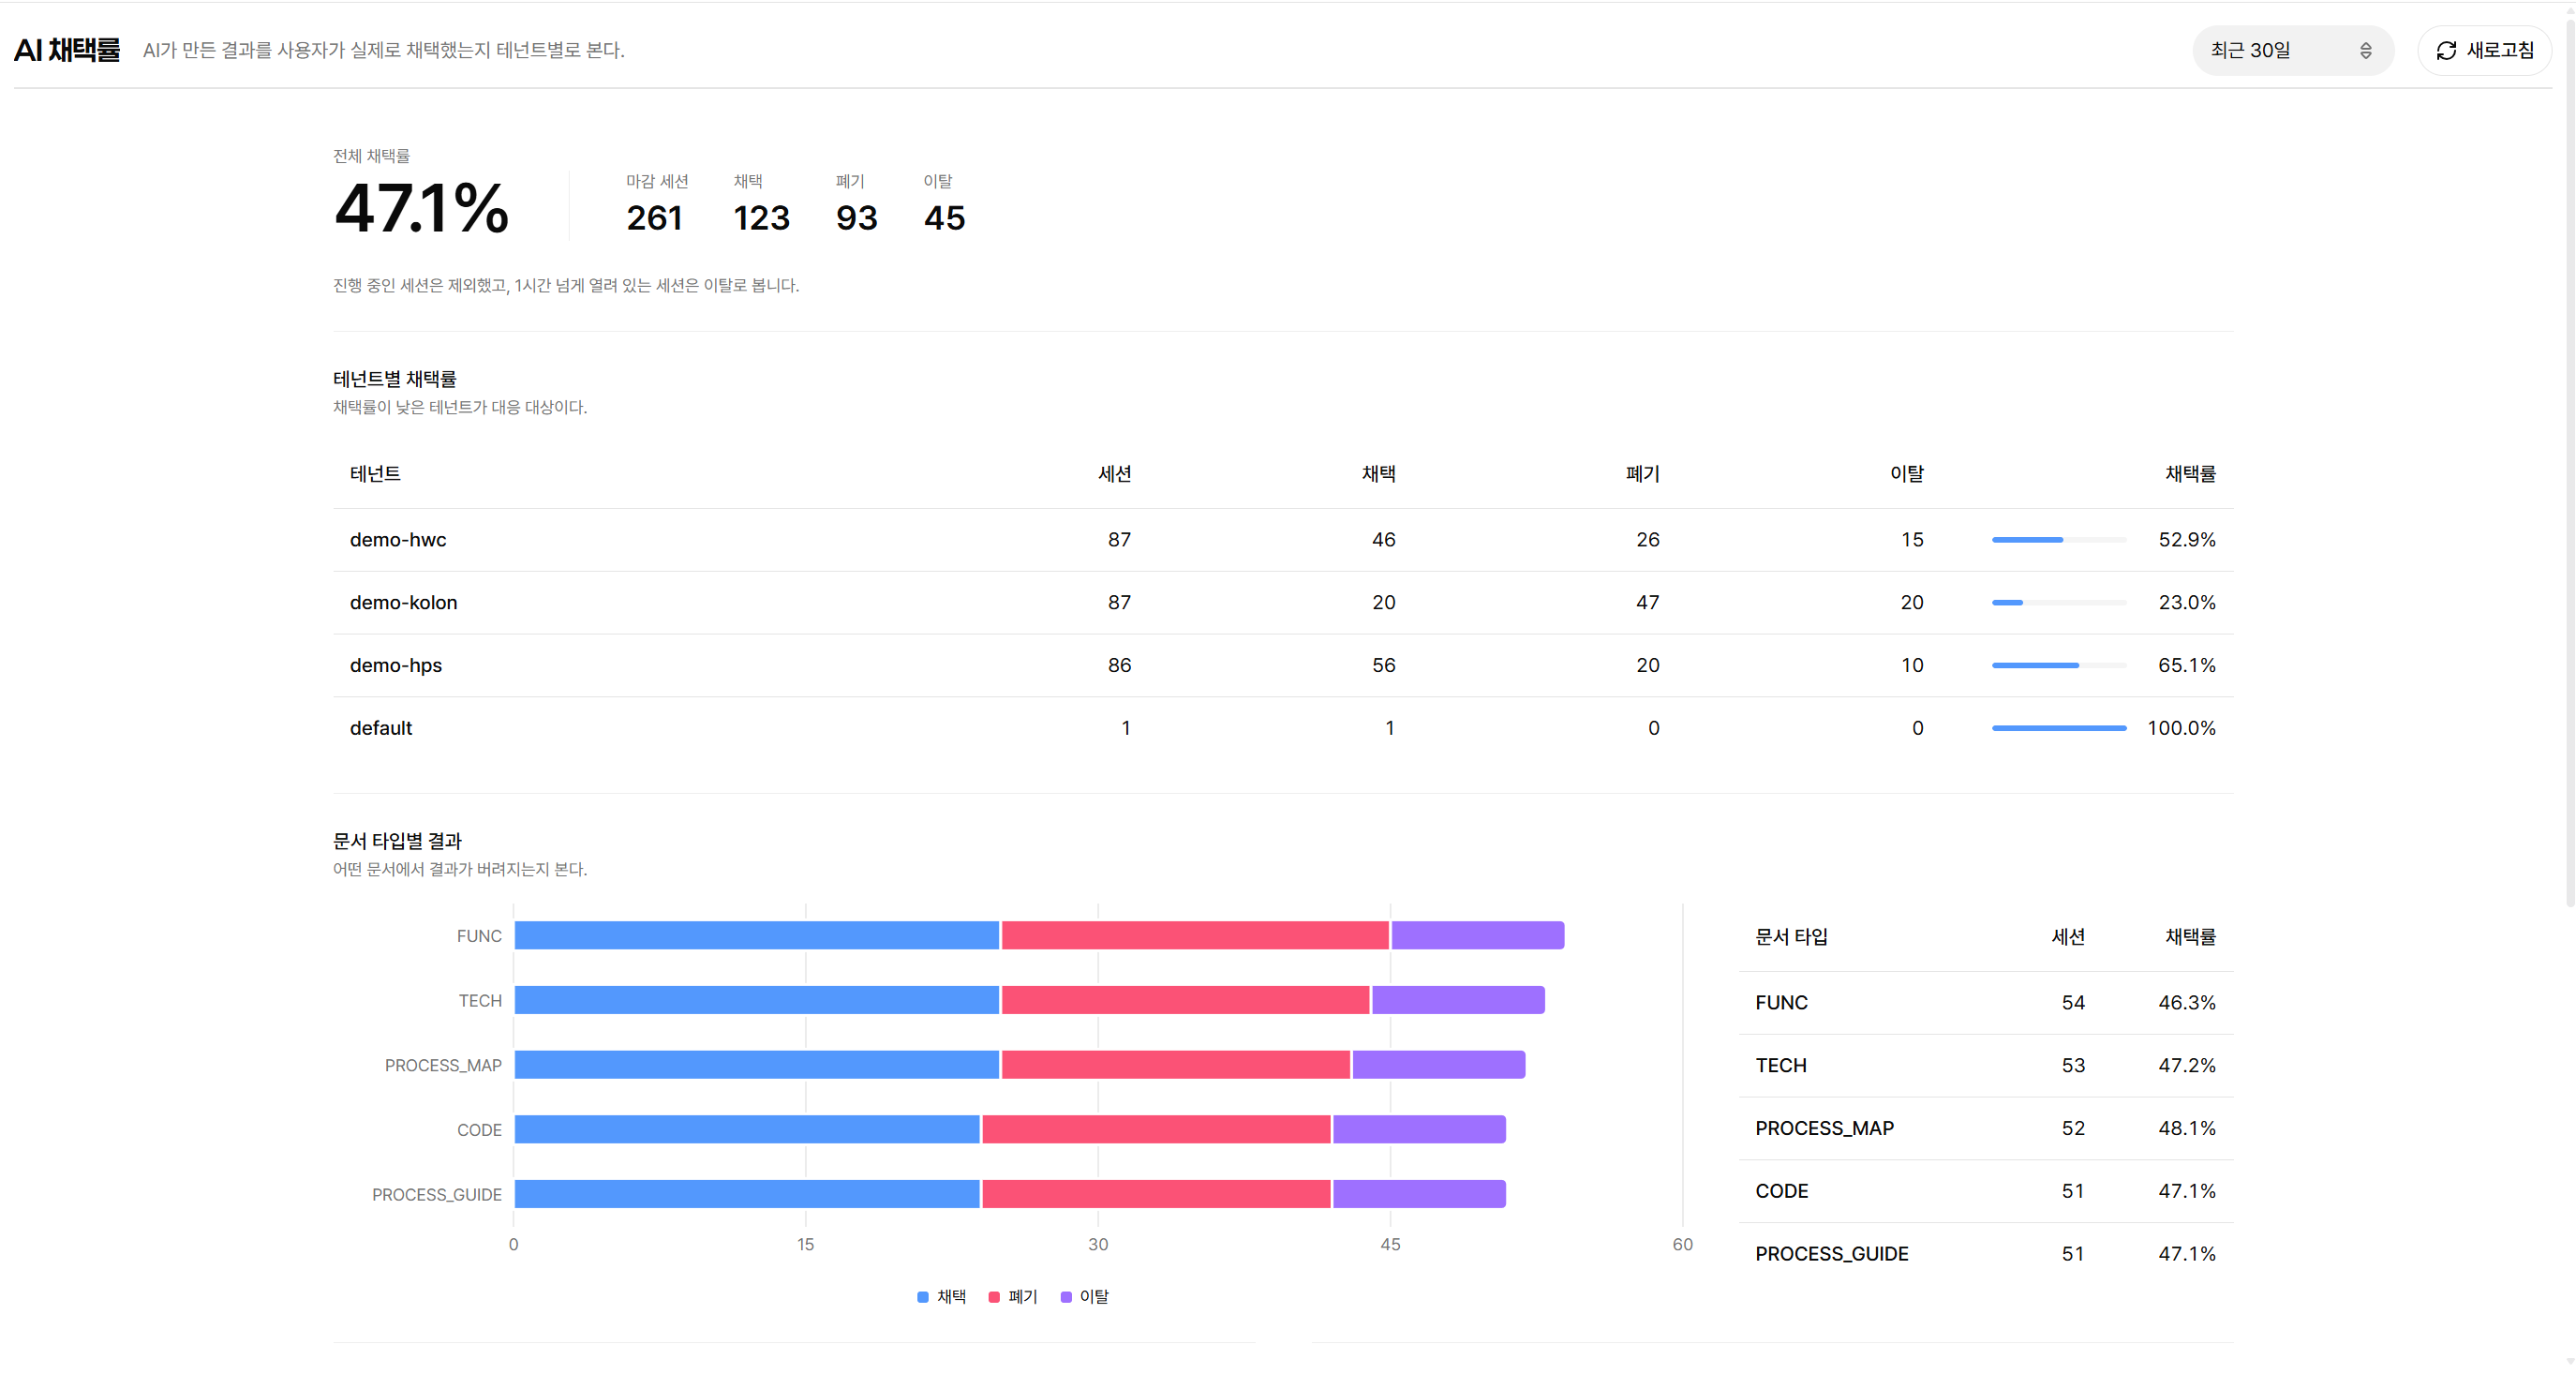Viewport: 2576px width, 1374px height.
Task: Click the PROCESS_GUIDE row in document type table
Action: [x=1986, y=1254]
